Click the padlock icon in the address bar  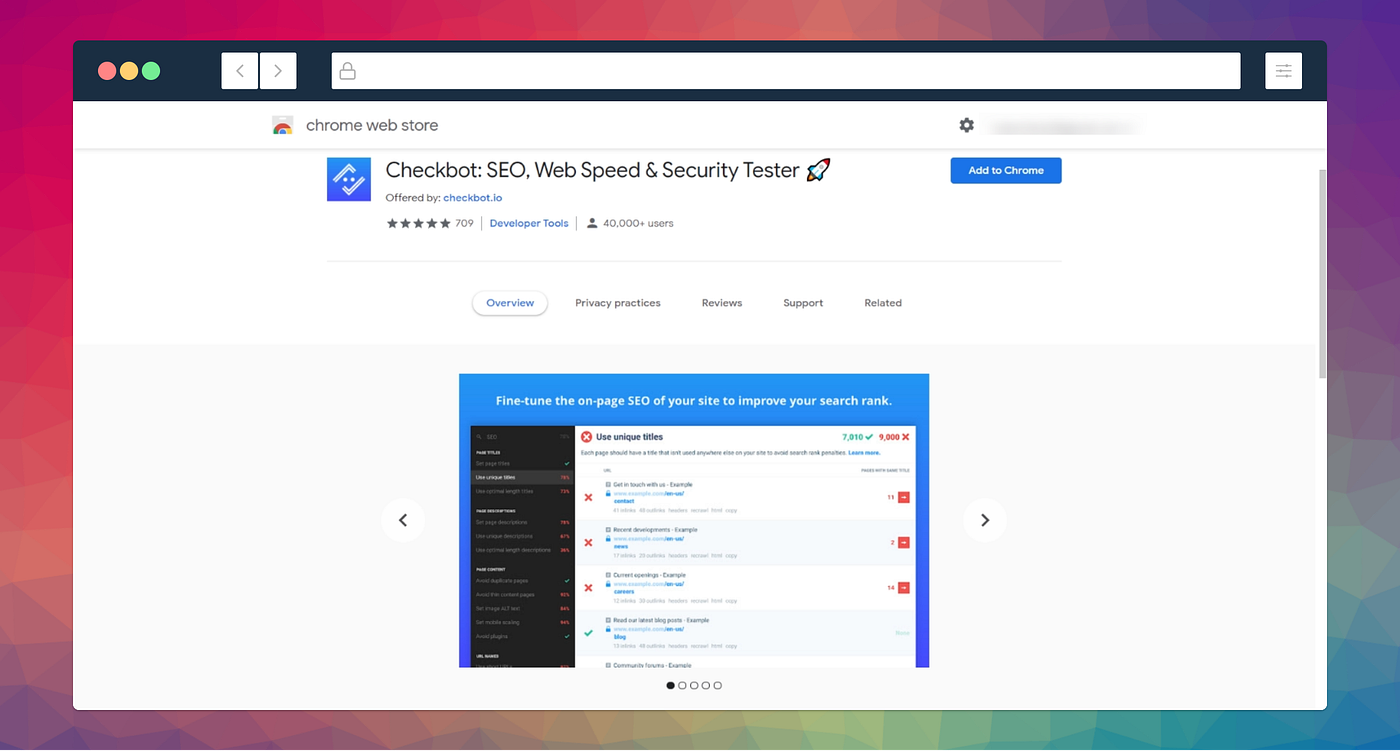click(347, 70)
